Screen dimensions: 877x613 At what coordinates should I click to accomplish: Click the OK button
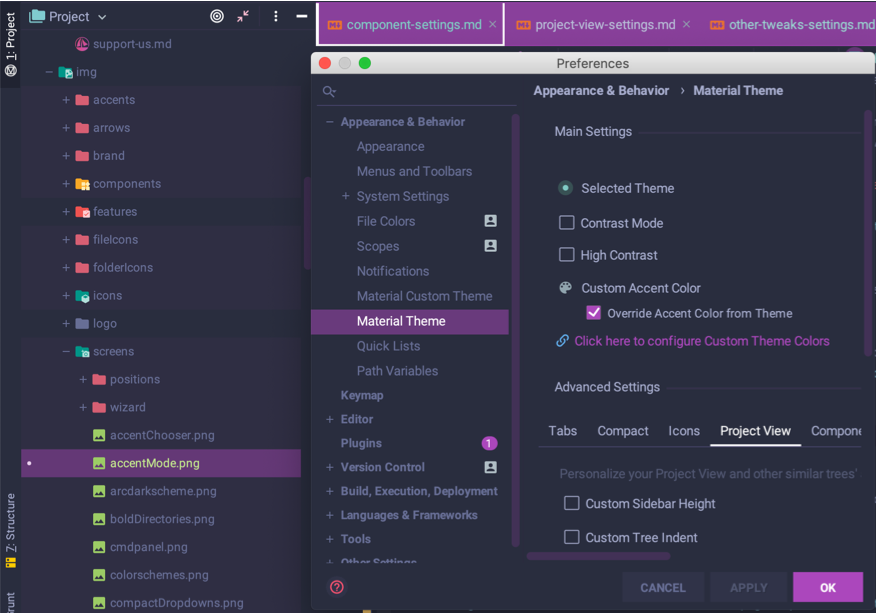[828, 587]
